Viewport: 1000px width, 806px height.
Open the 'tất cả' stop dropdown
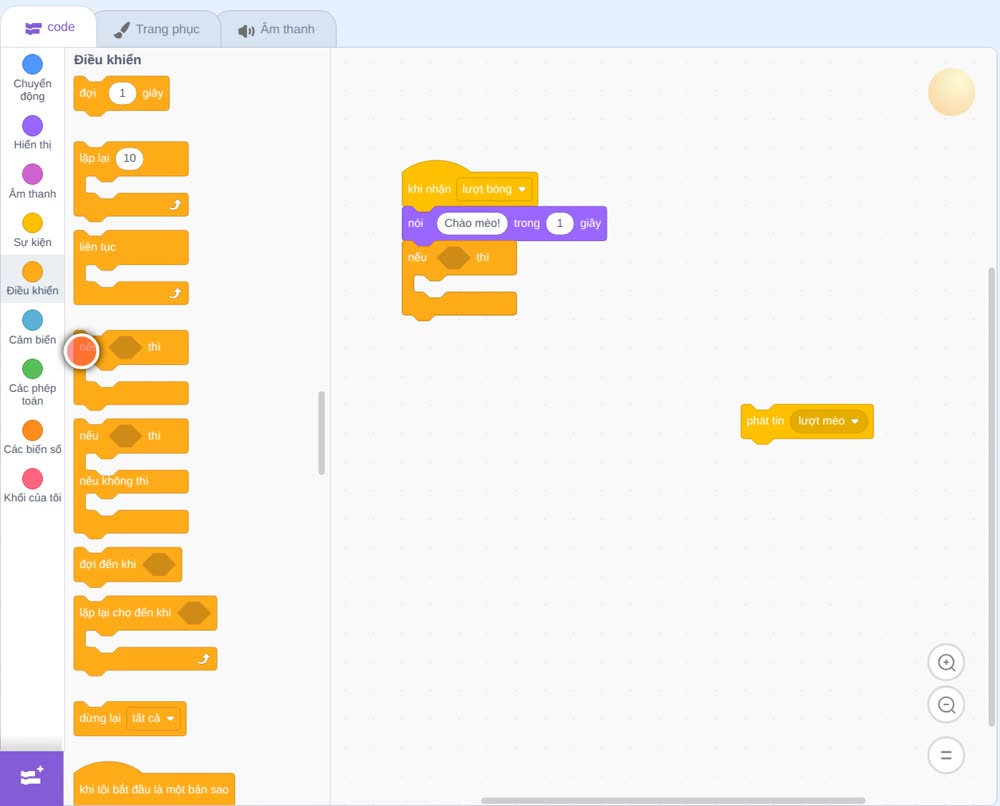[153, 719]
